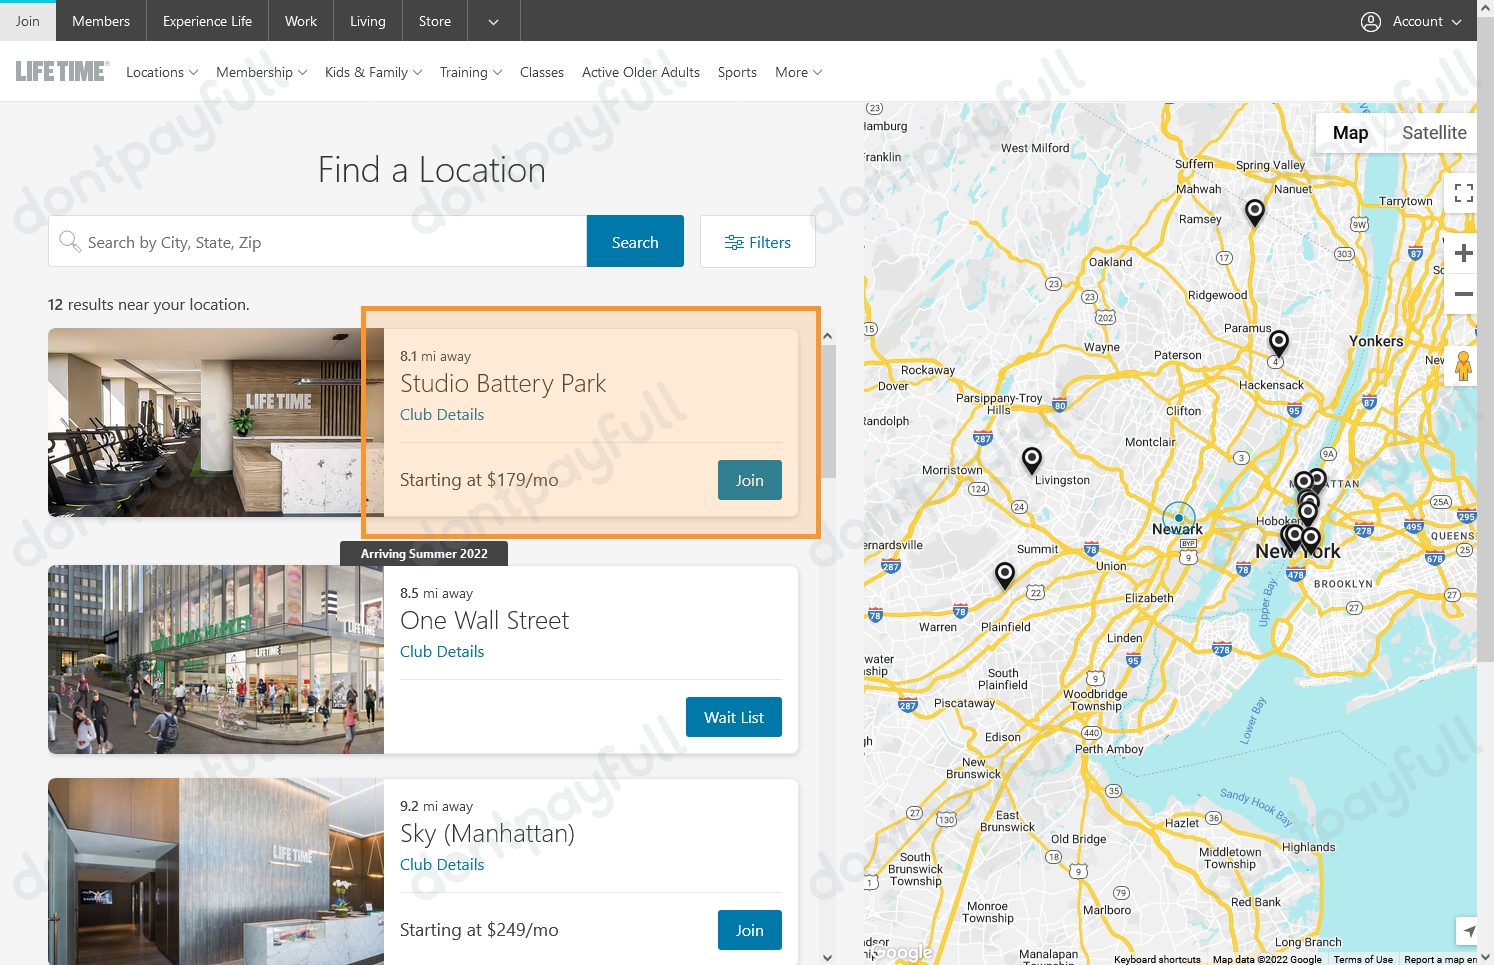Image resolution: width=1494 pixels, height=965 pixels.
Task: Switch to default Map view
Action: point(1349,133)
